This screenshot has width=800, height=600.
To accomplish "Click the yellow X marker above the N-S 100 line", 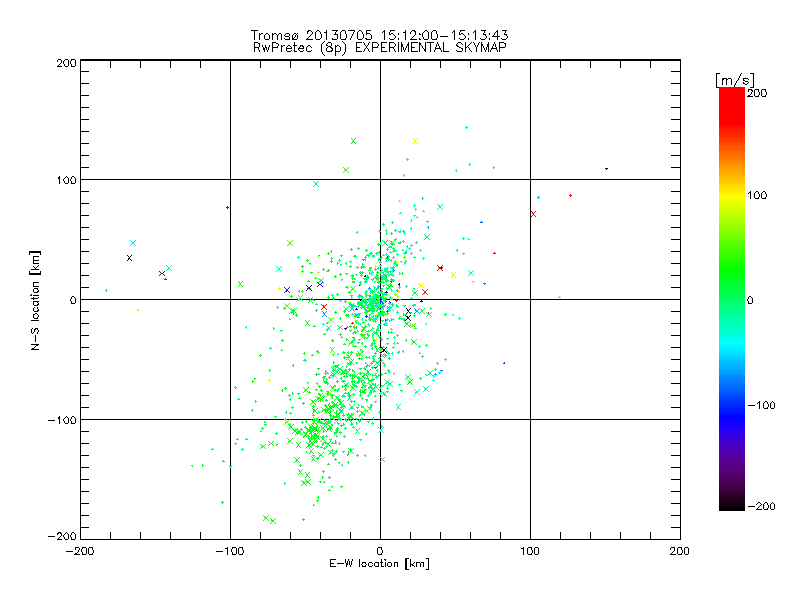I will [x=415, y=141].
